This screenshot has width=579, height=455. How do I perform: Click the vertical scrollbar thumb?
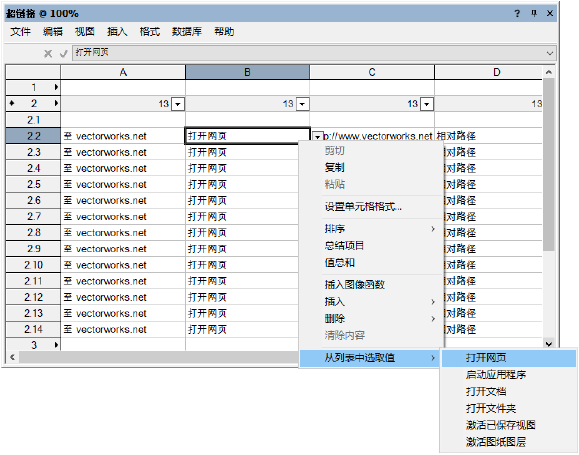pos(549,164)
